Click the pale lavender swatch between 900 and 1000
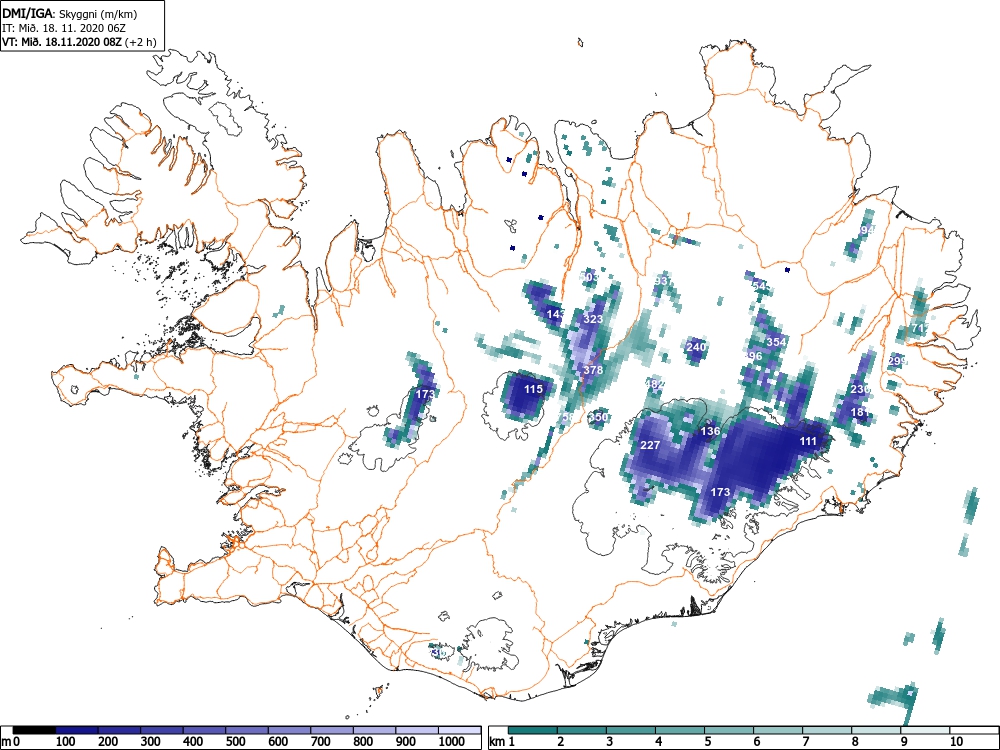1000x750 pixels. pyautogui.click(x=417, y=730)
